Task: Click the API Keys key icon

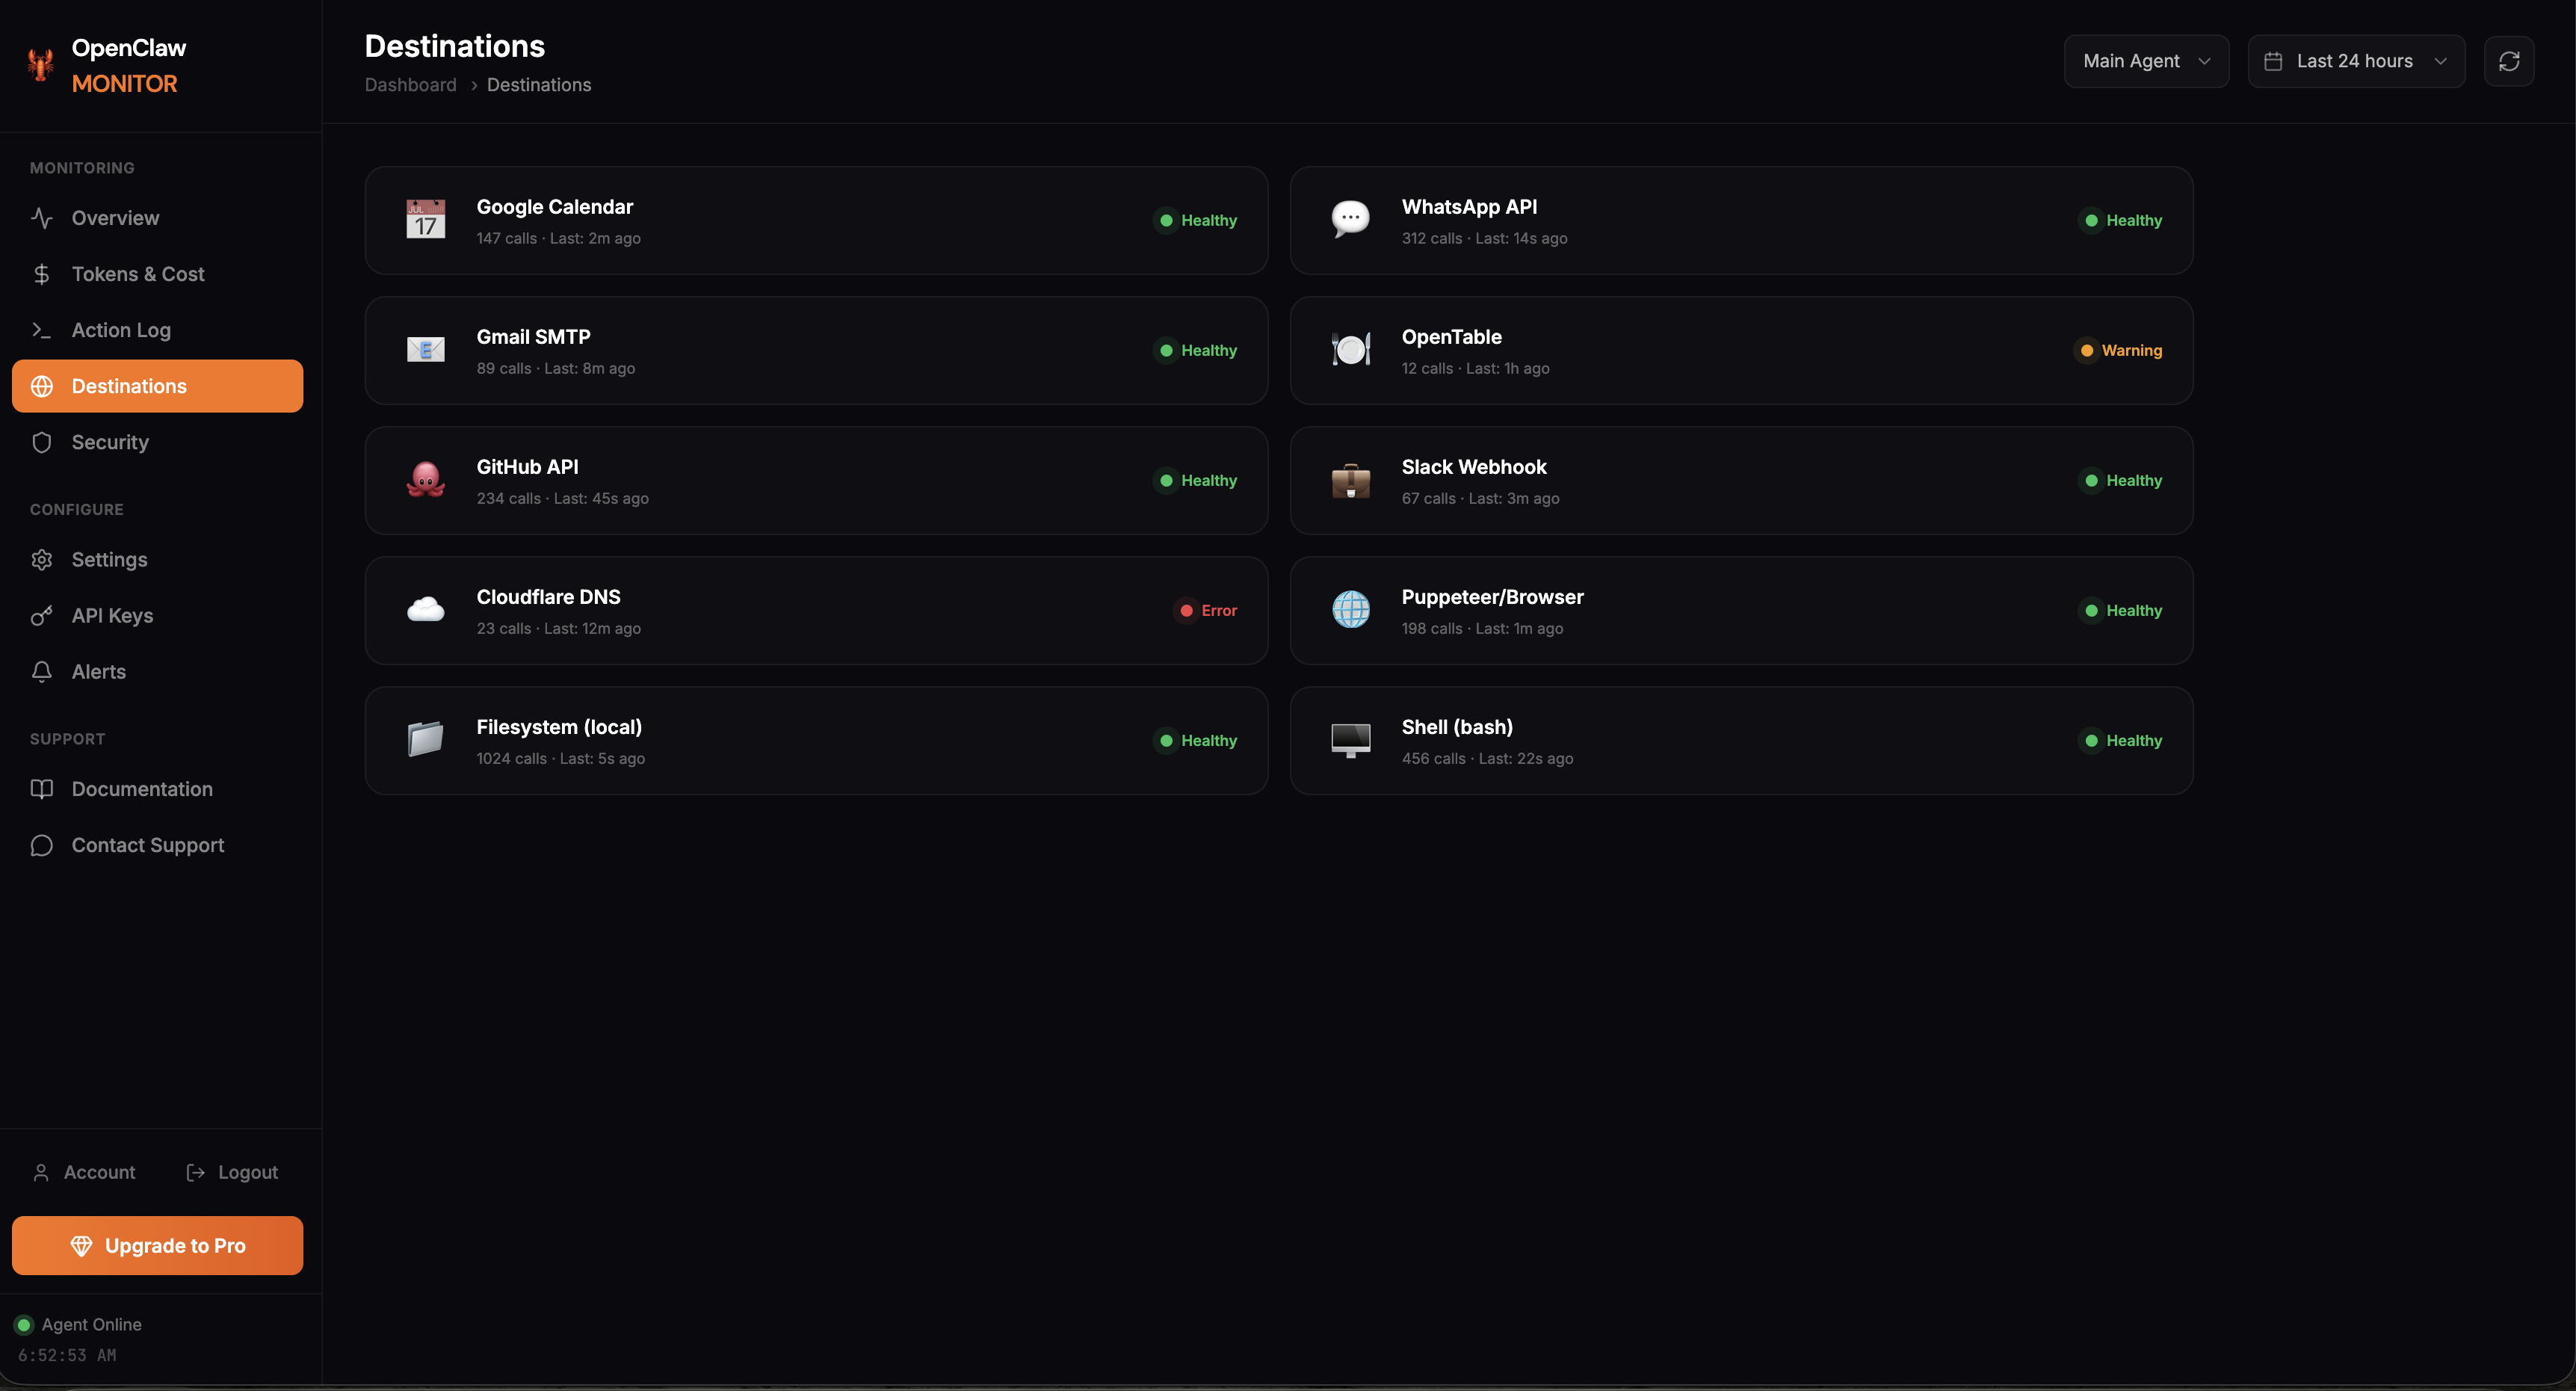Action: coord(42,615)
